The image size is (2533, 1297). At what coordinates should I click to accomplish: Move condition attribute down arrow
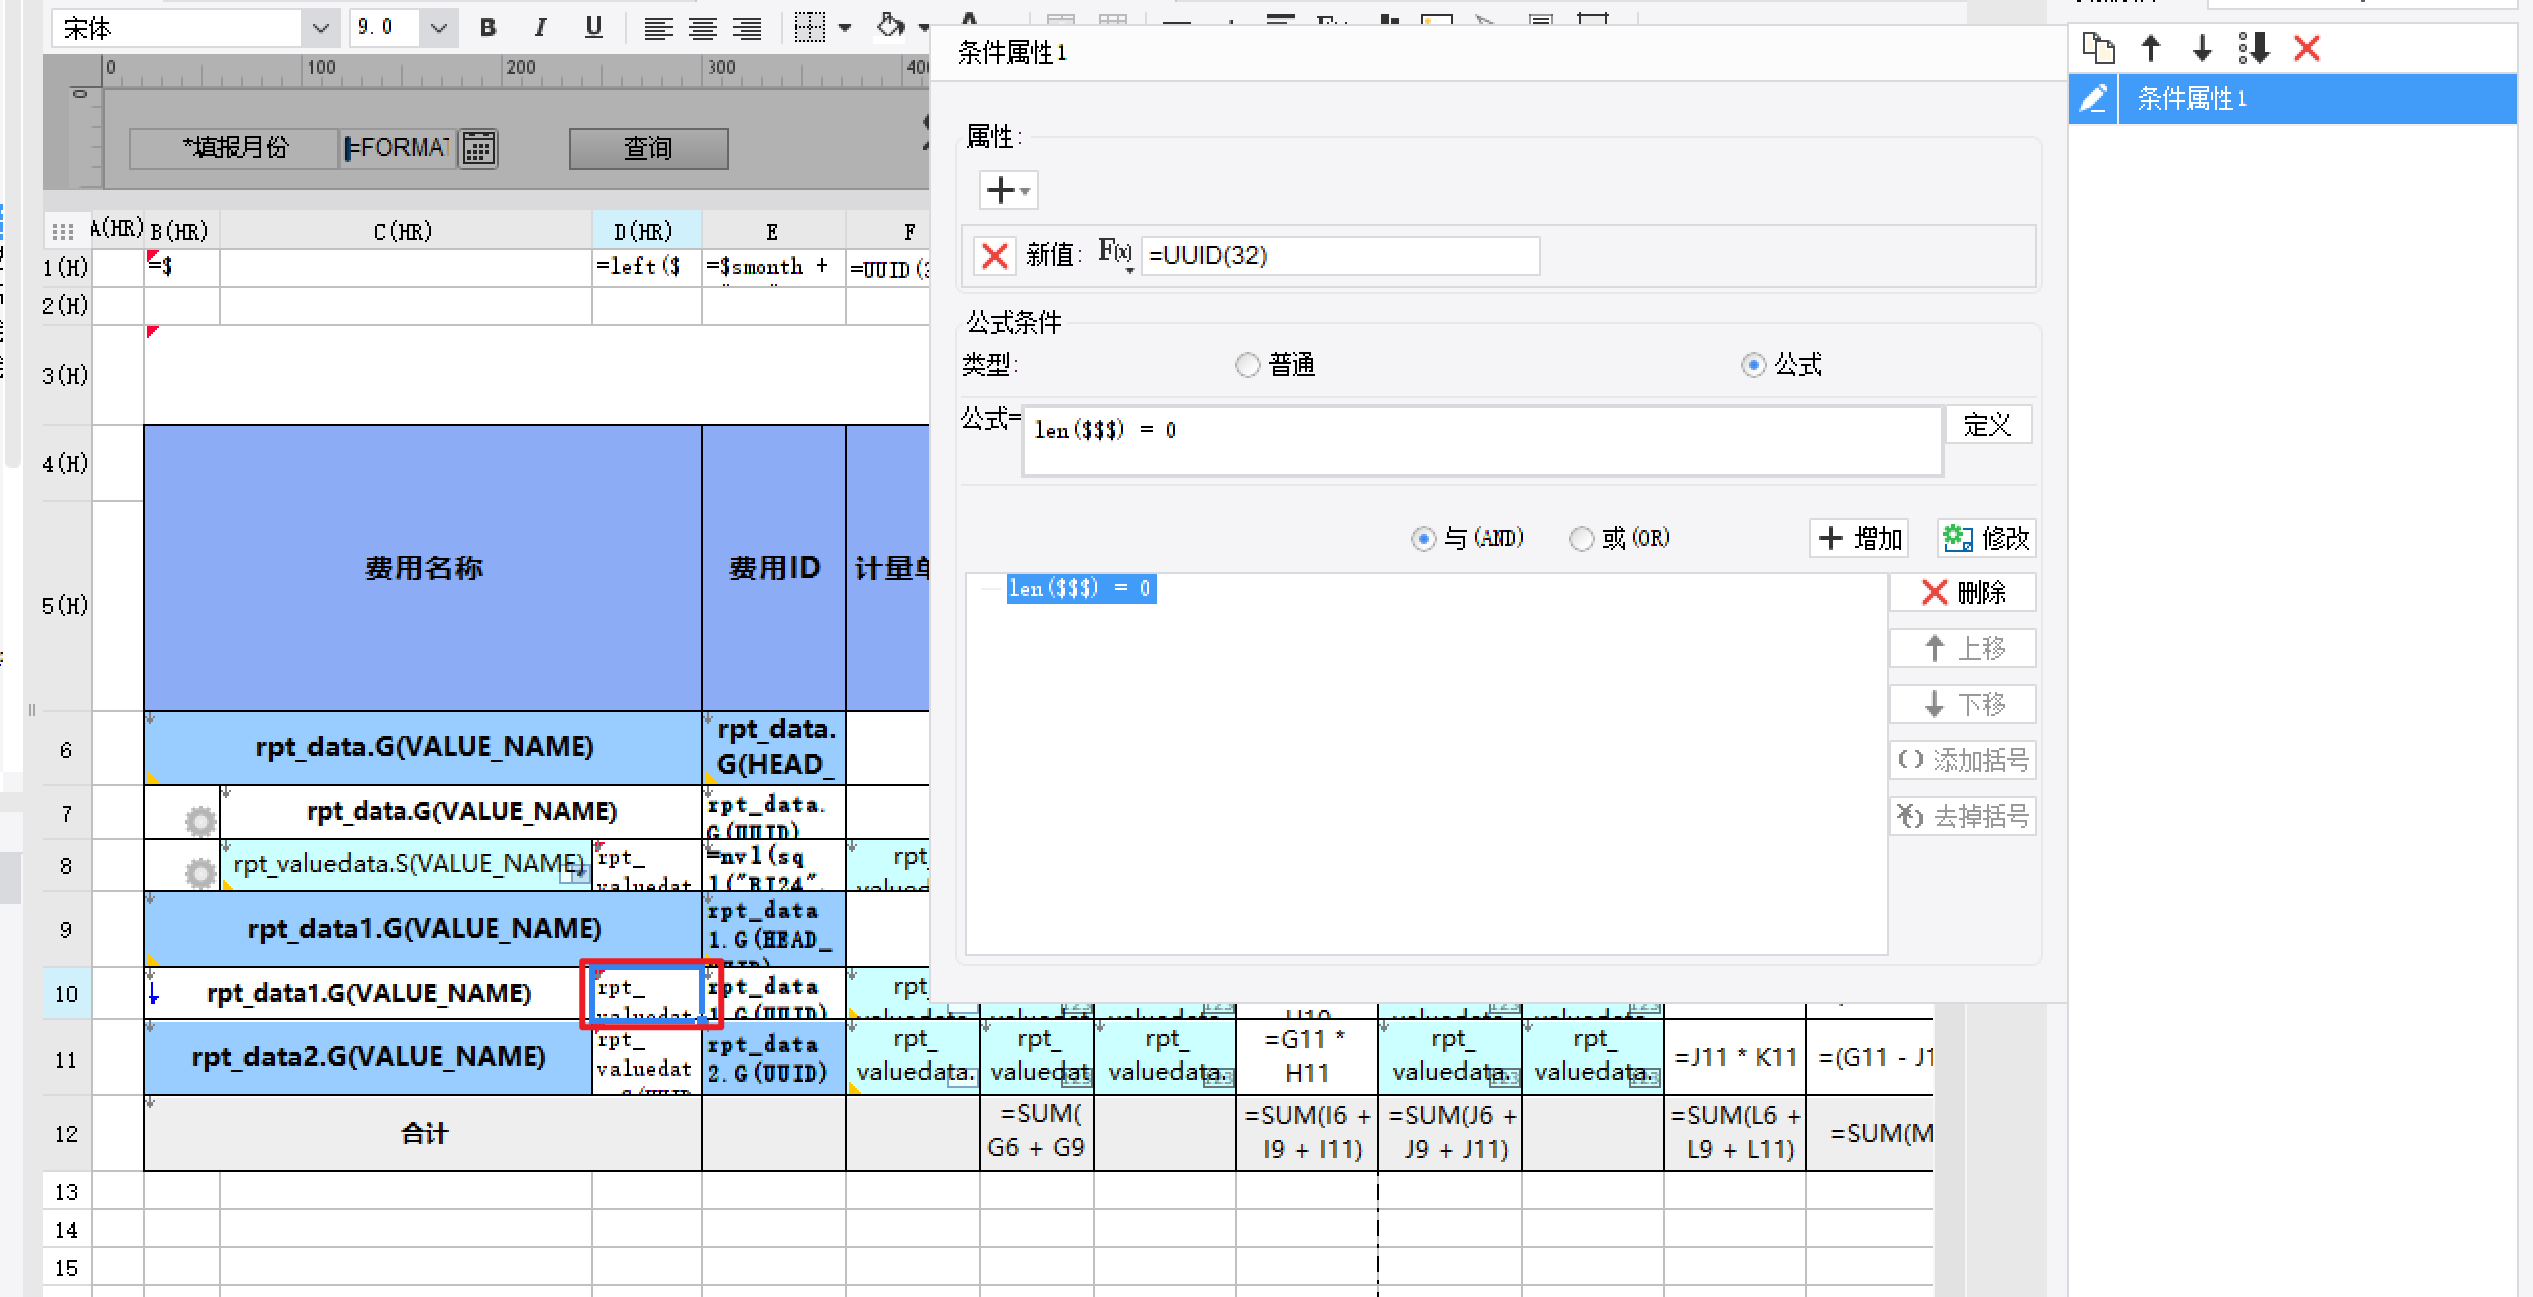point(2202,48)
